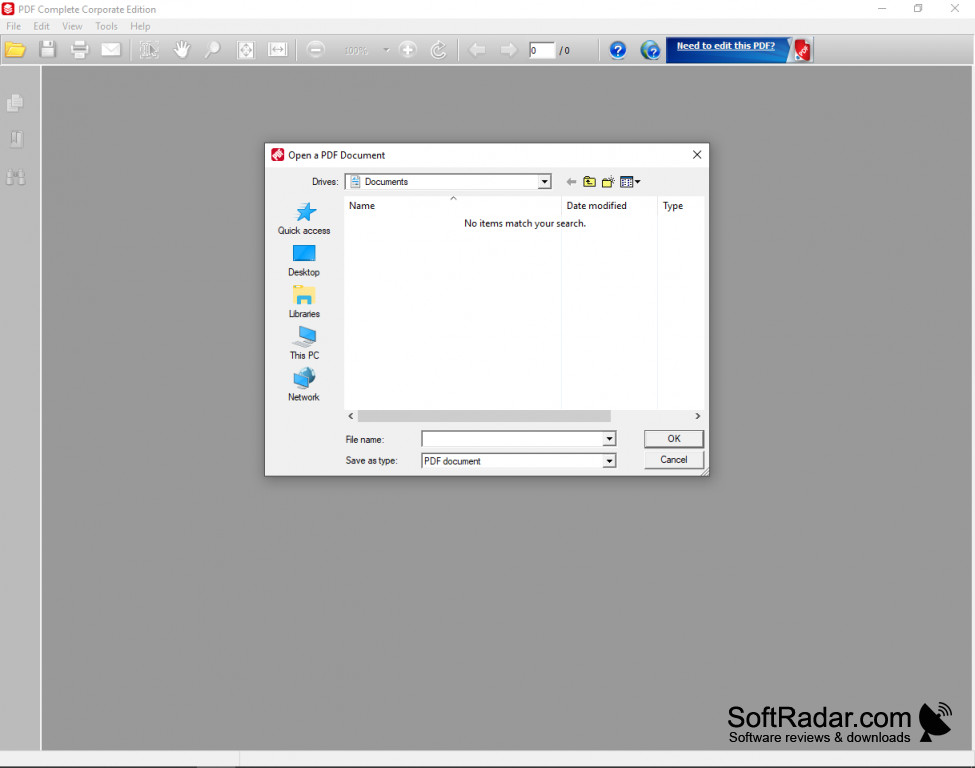
Task: Click the Rotate page icon
Action: click(439, 49)
